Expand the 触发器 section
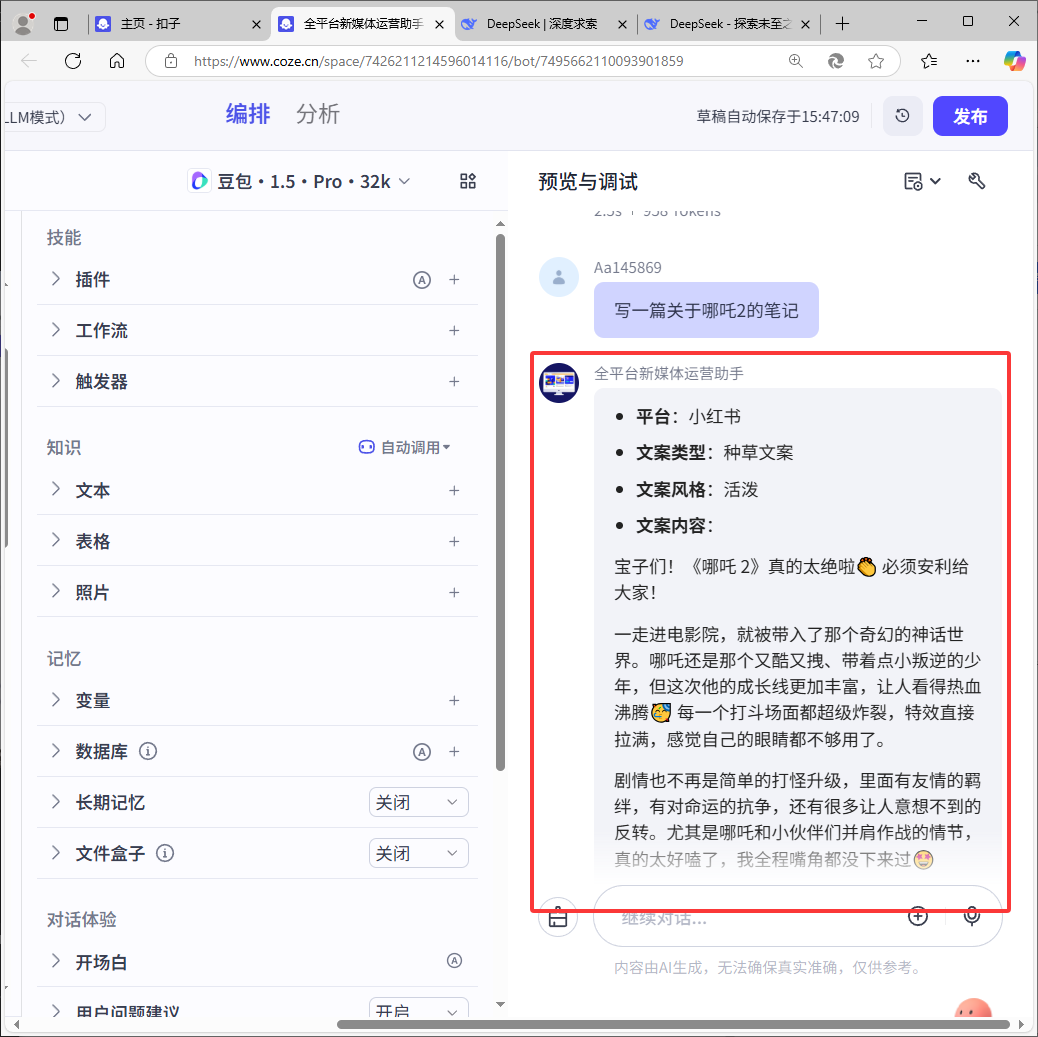This screenshot has width=1038, height=1037. 56,381
